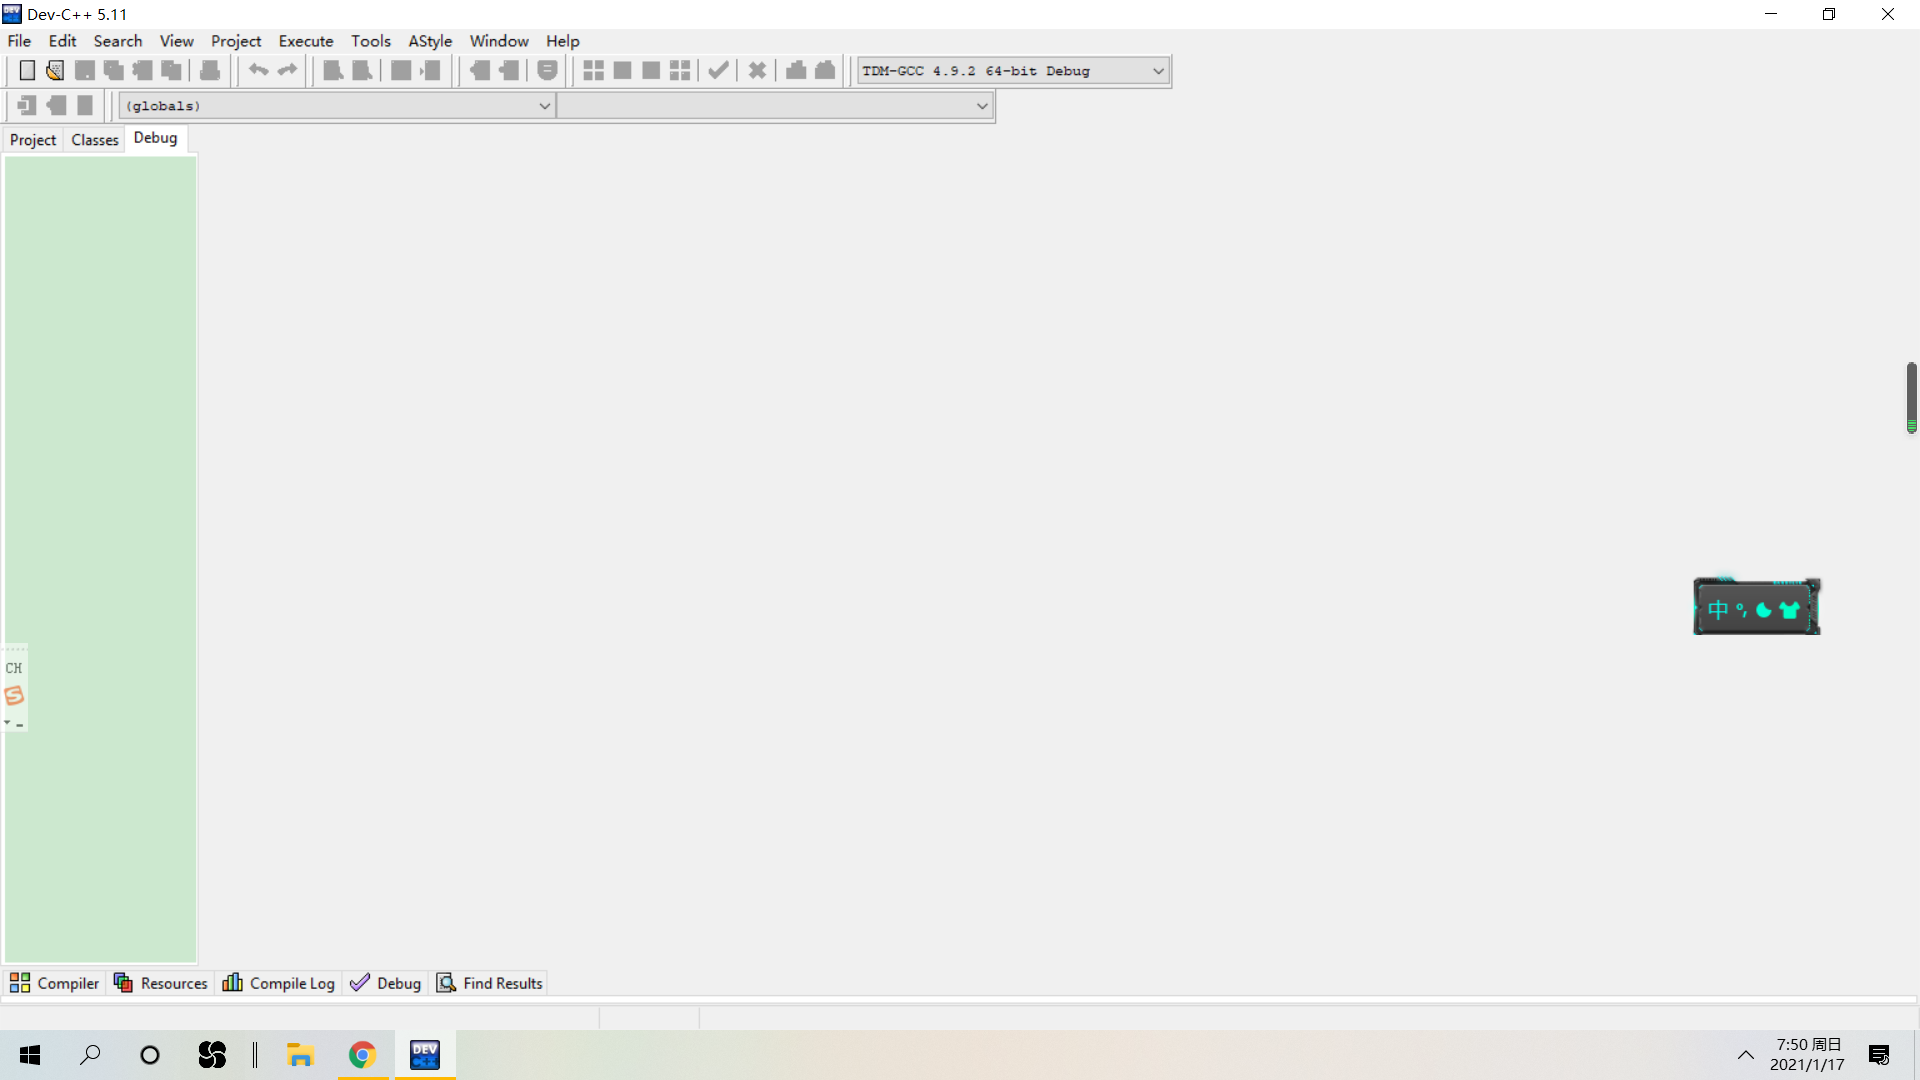Create a new file with the New toolbar icon
This screenshot has width=1920, height=1080.
coord(27,70)
